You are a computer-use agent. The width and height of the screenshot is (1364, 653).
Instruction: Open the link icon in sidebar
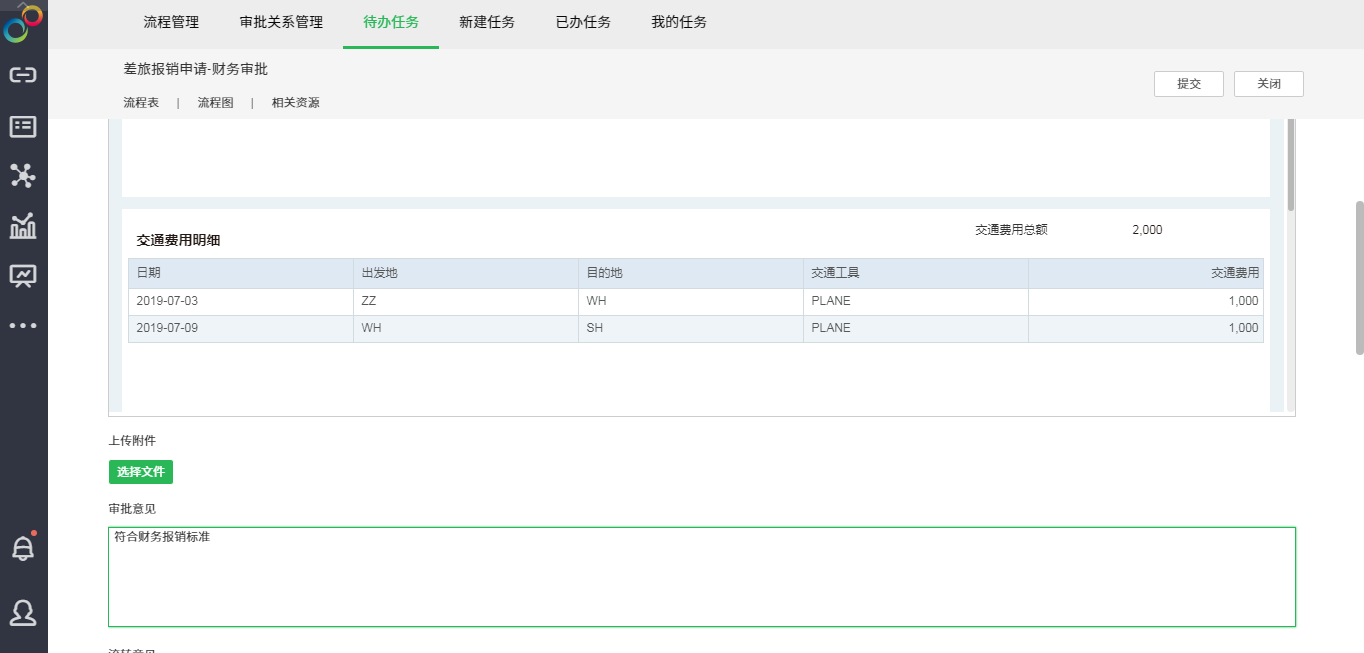pos(23,75)
